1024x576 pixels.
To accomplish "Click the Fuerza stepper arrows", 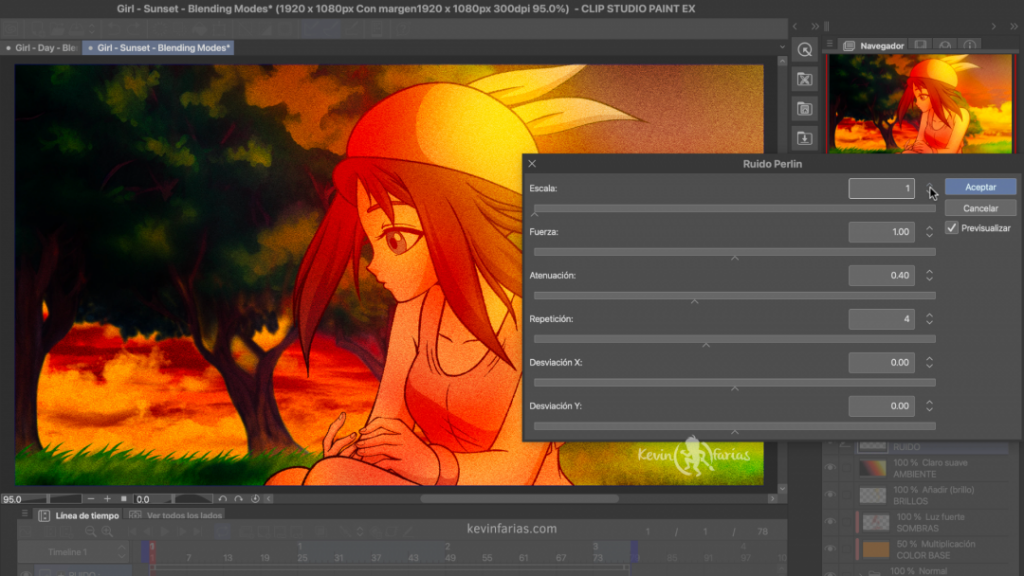I will coord(929,232).
